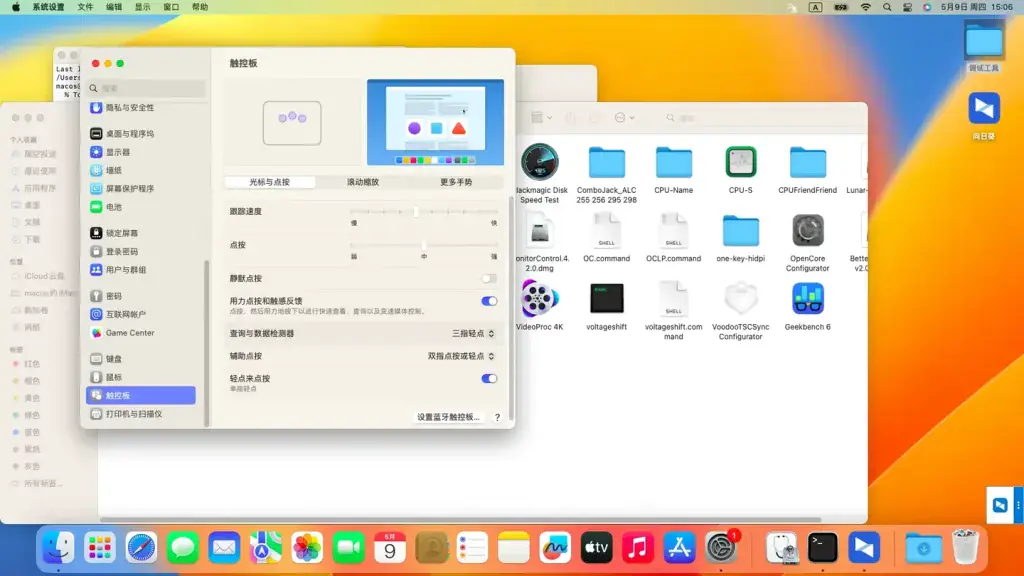This screenshot has width=1024, height=576.
Task: Select one-key-hidpi folder in Finder
Action: point(741,230)
